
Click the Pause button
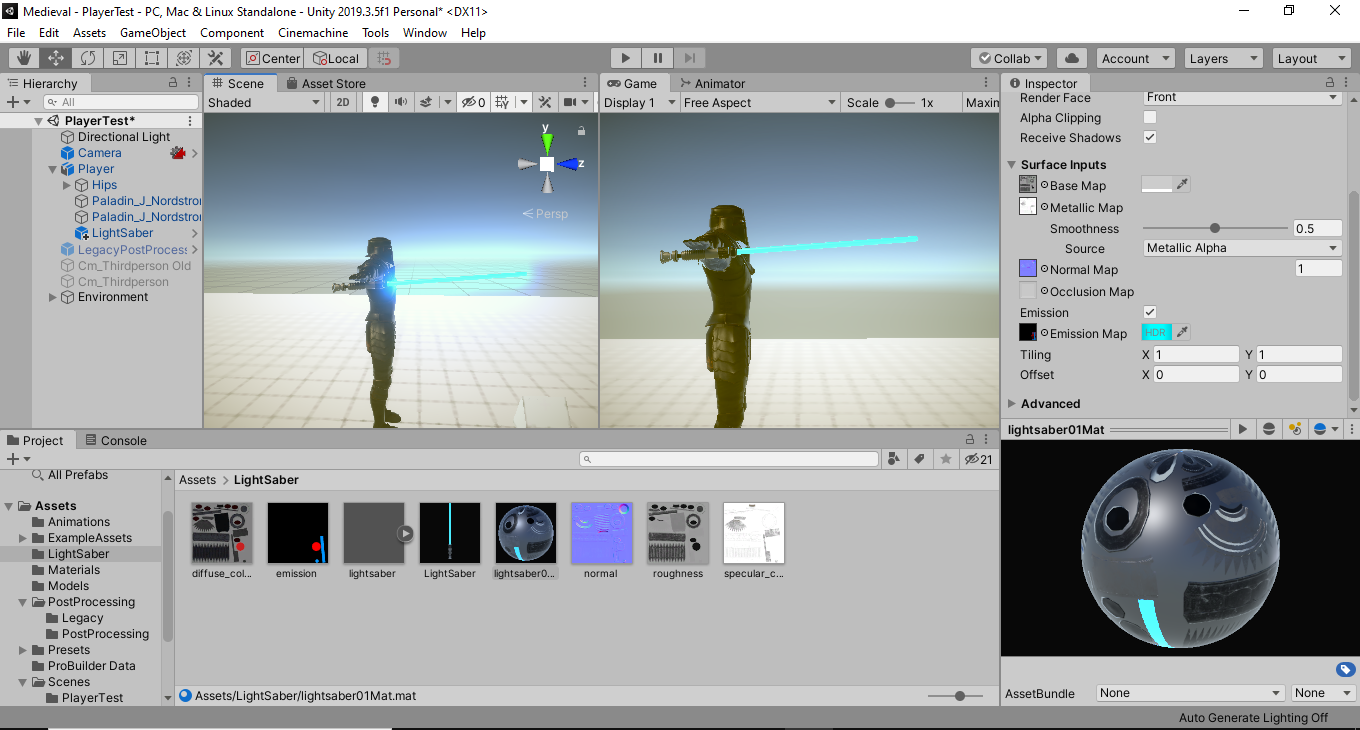point(658,58)
